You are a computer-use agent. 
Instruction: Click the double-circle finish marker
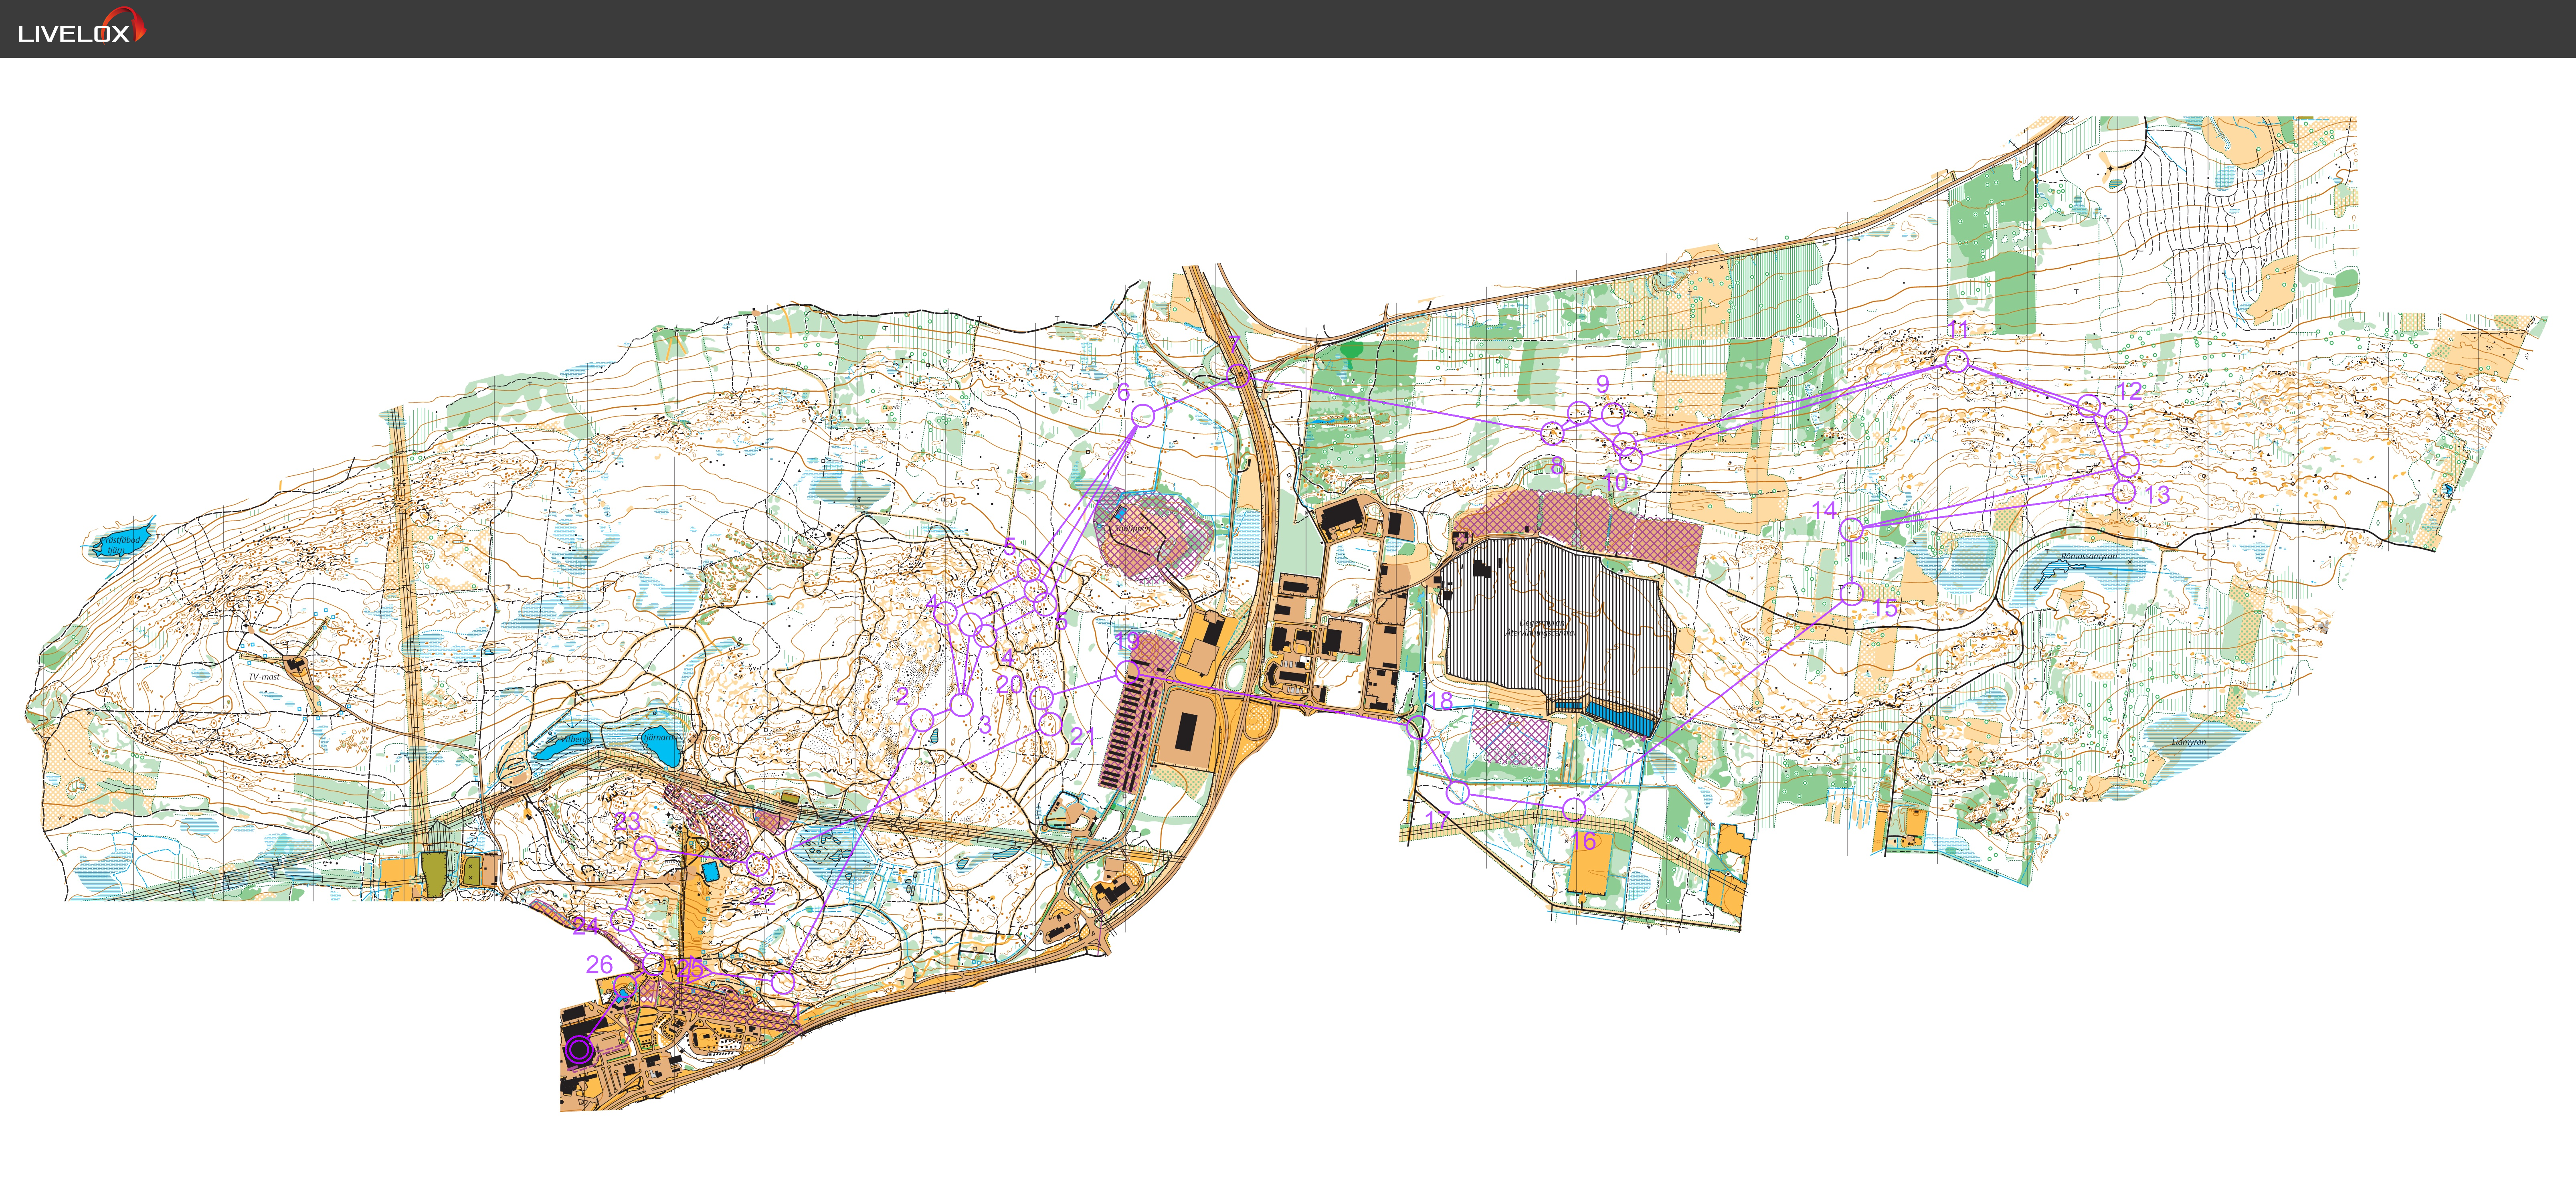[578, 1050]
